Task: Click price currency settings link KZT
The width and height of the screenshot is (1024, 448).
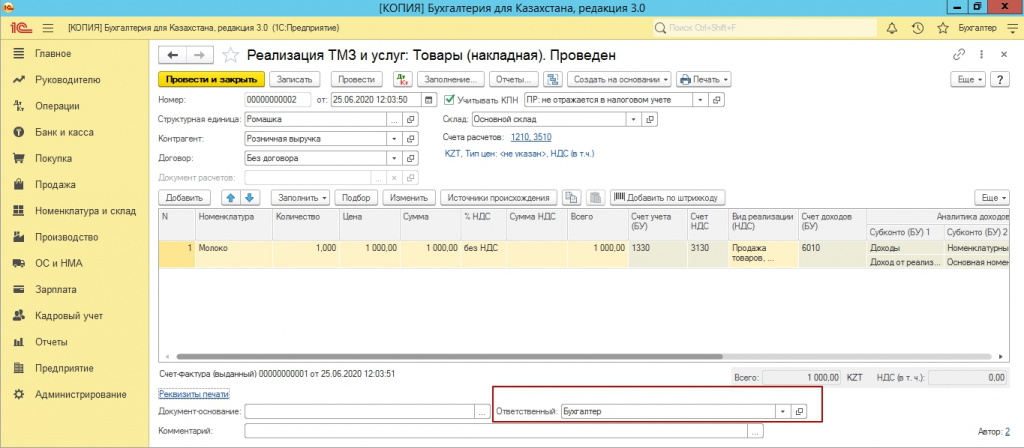Action: [519, 154]
